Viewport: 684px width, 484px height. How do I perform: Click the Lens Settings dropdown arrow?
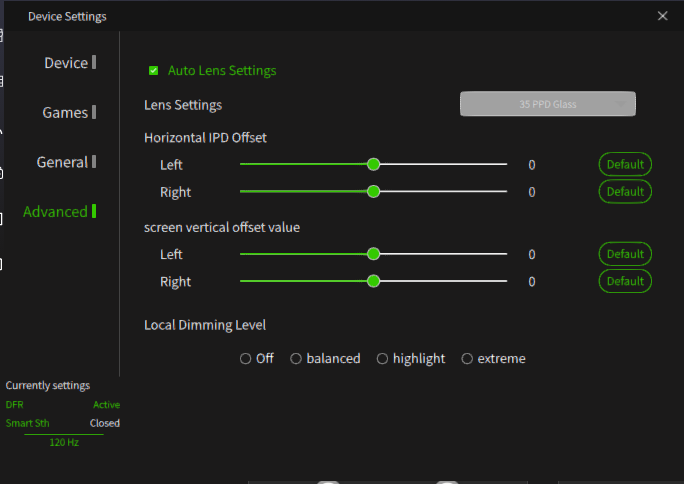coord(620,104)
